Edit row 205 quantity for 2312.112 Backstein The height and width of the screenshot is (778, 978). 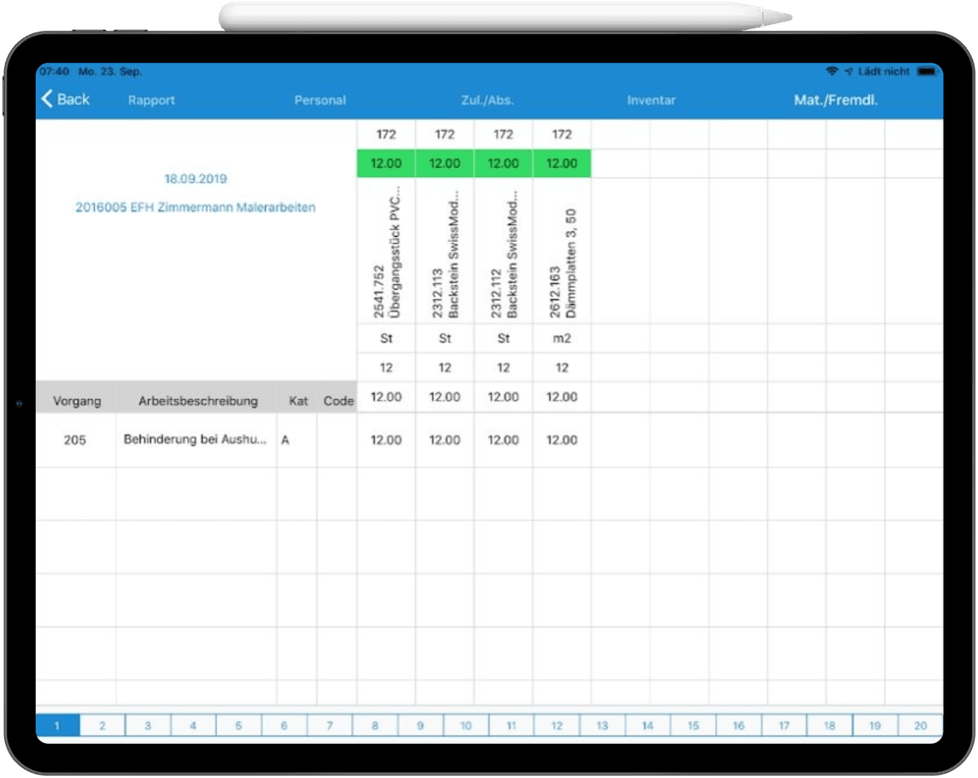point(503,440)
